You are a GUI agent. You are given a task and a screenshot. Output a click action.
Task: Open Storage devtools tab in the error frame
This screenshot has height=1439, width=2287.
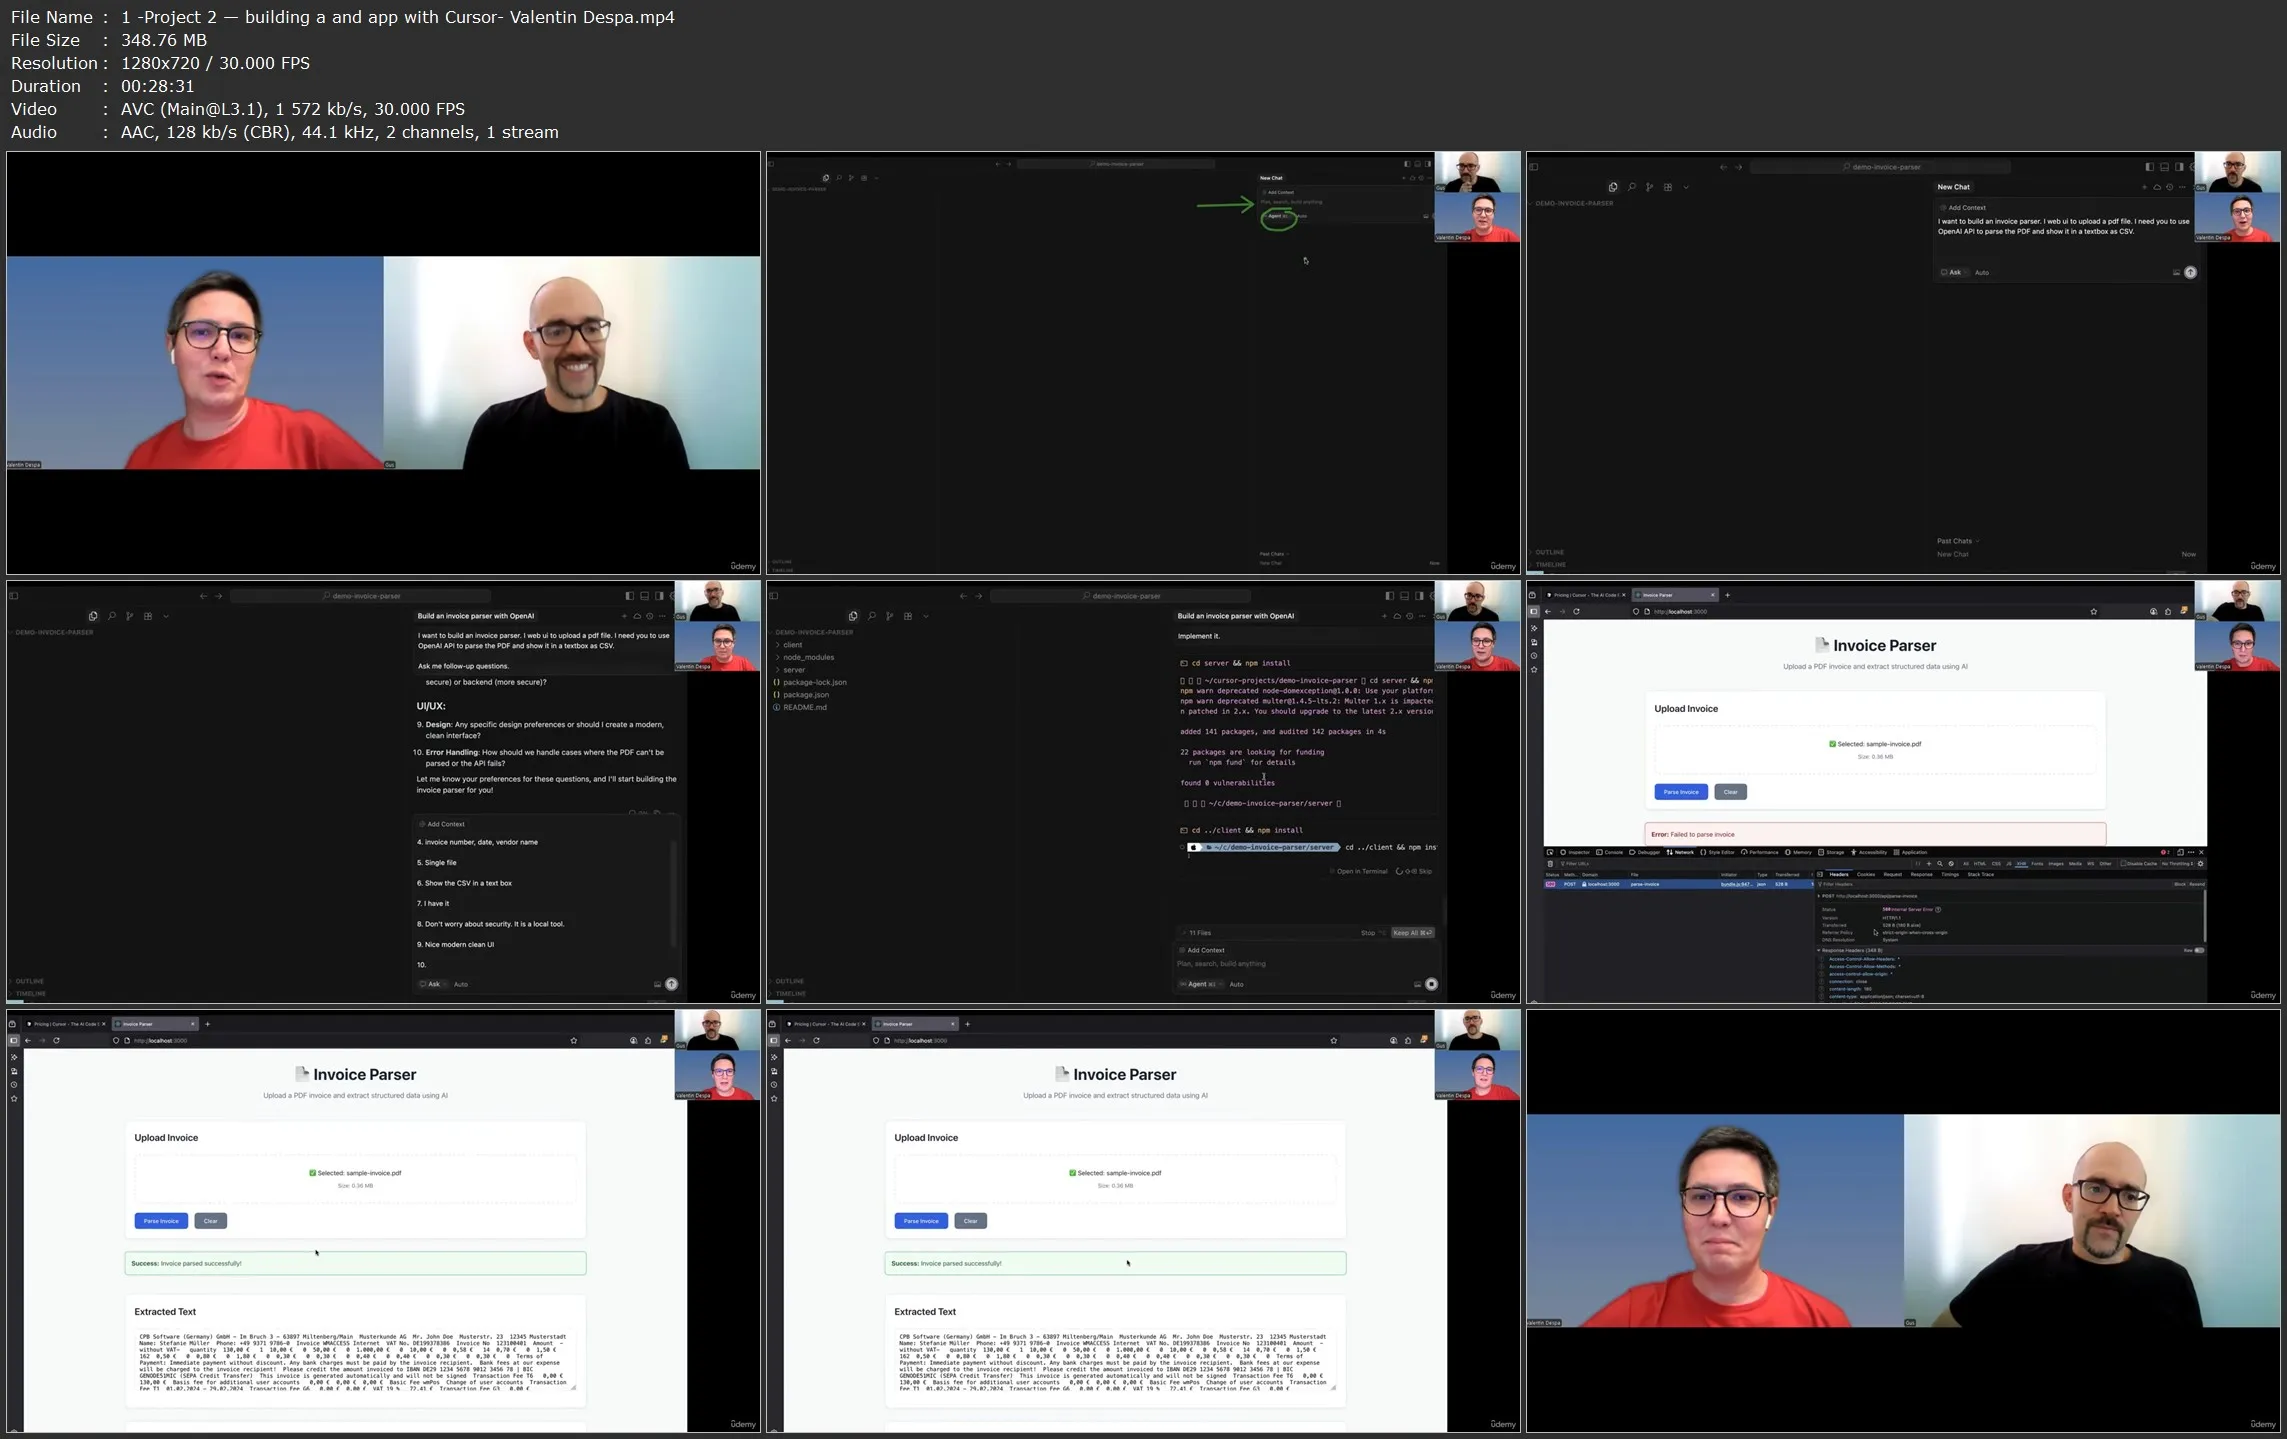coord(1831,852)
